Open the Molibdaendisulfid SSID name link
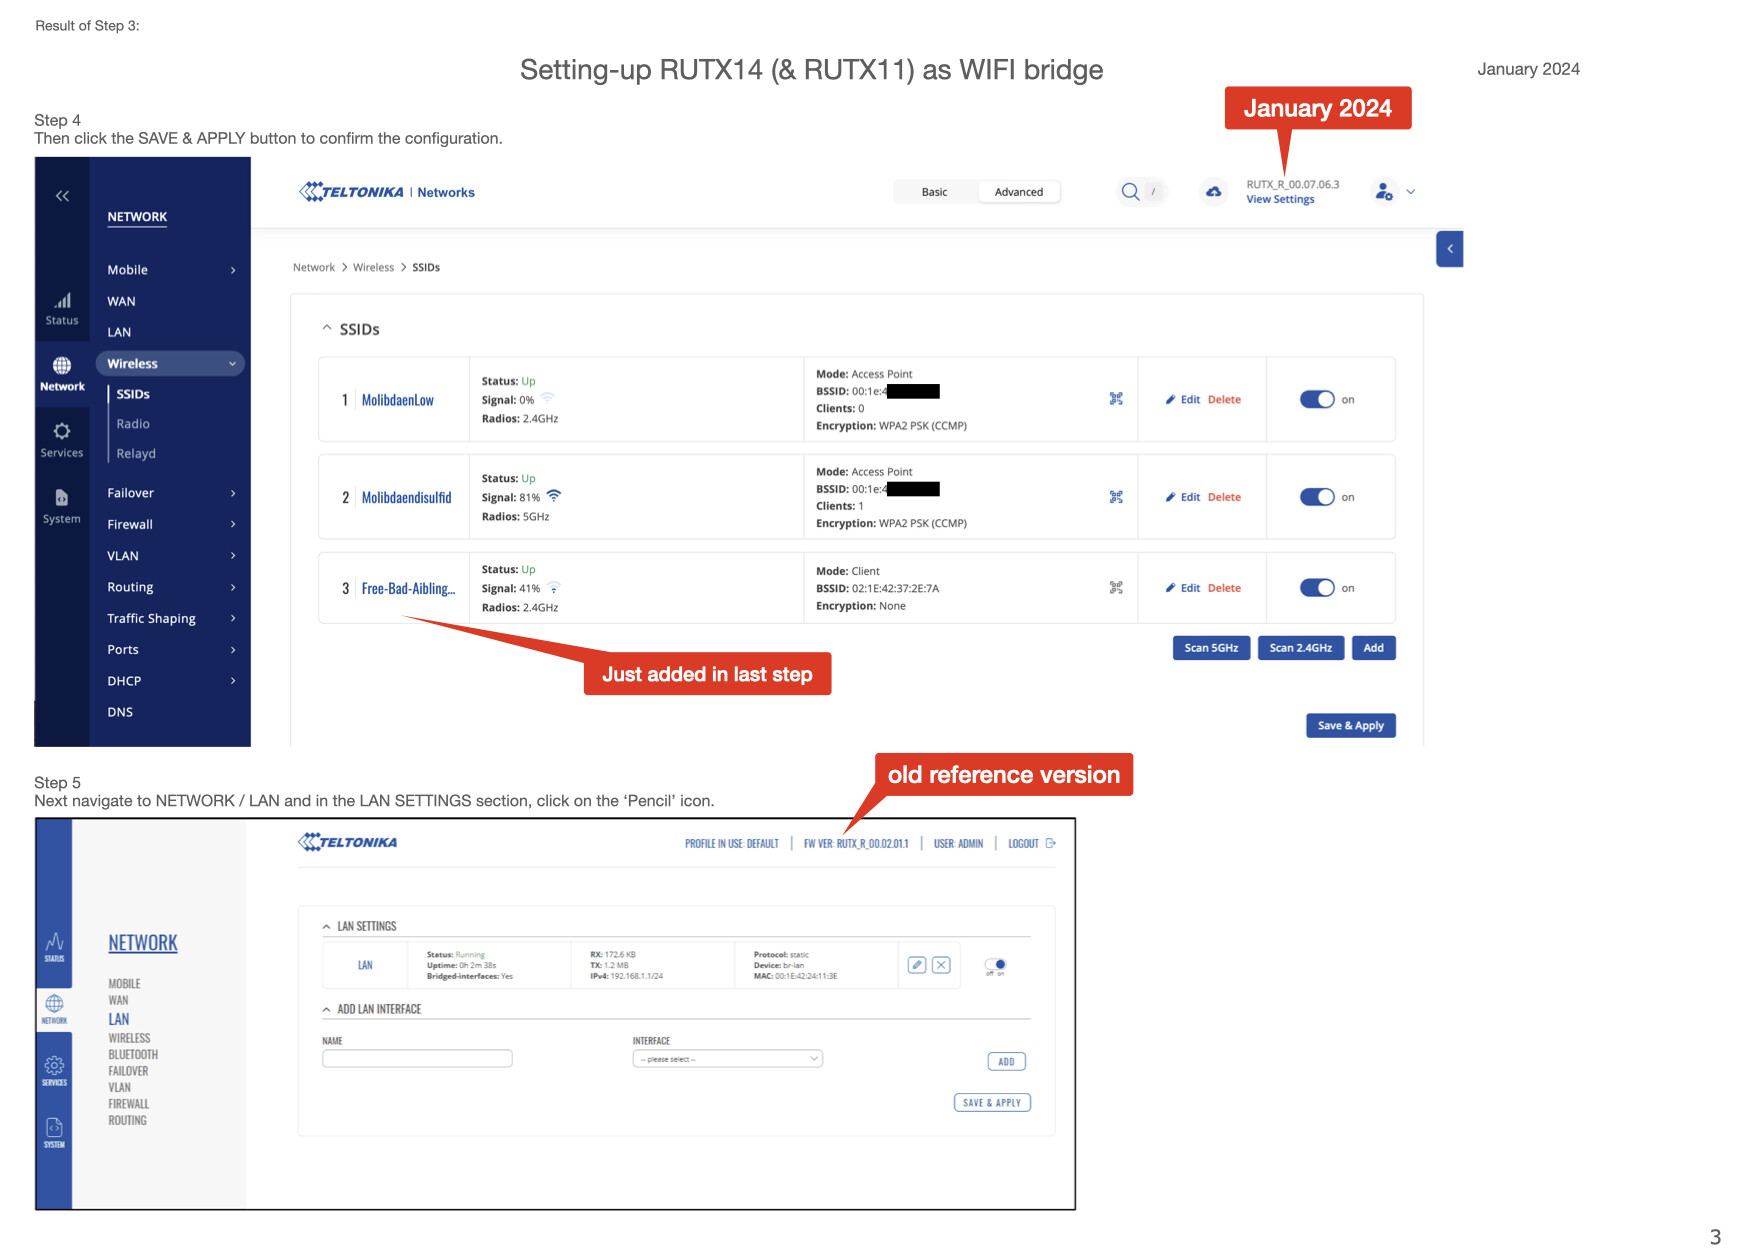Viewport: 1740px width, 1260px height. [406, 498]
